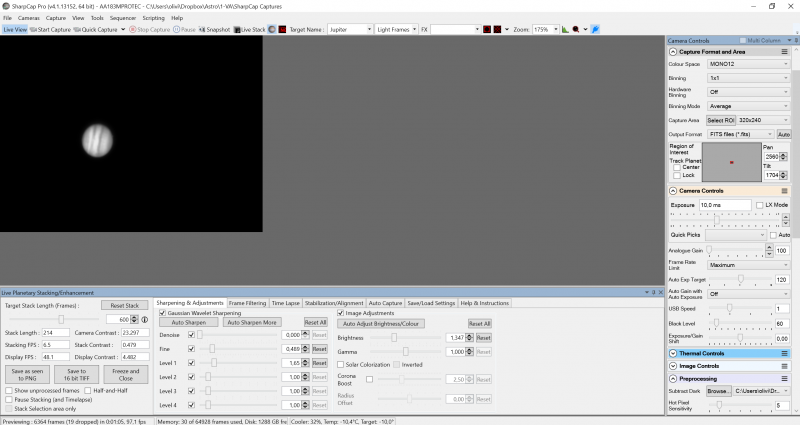Enable Show unprocessed frames checkbox
800x425 pixels.
coord(10,390)
